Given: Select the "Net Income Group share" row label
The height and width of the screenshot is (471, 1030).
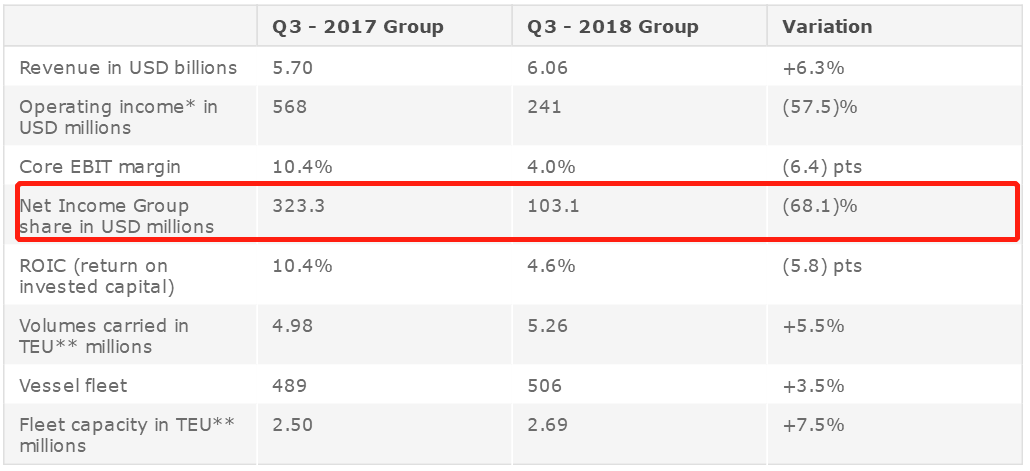Looking at the screenshot, I should (x=116, y=216).
